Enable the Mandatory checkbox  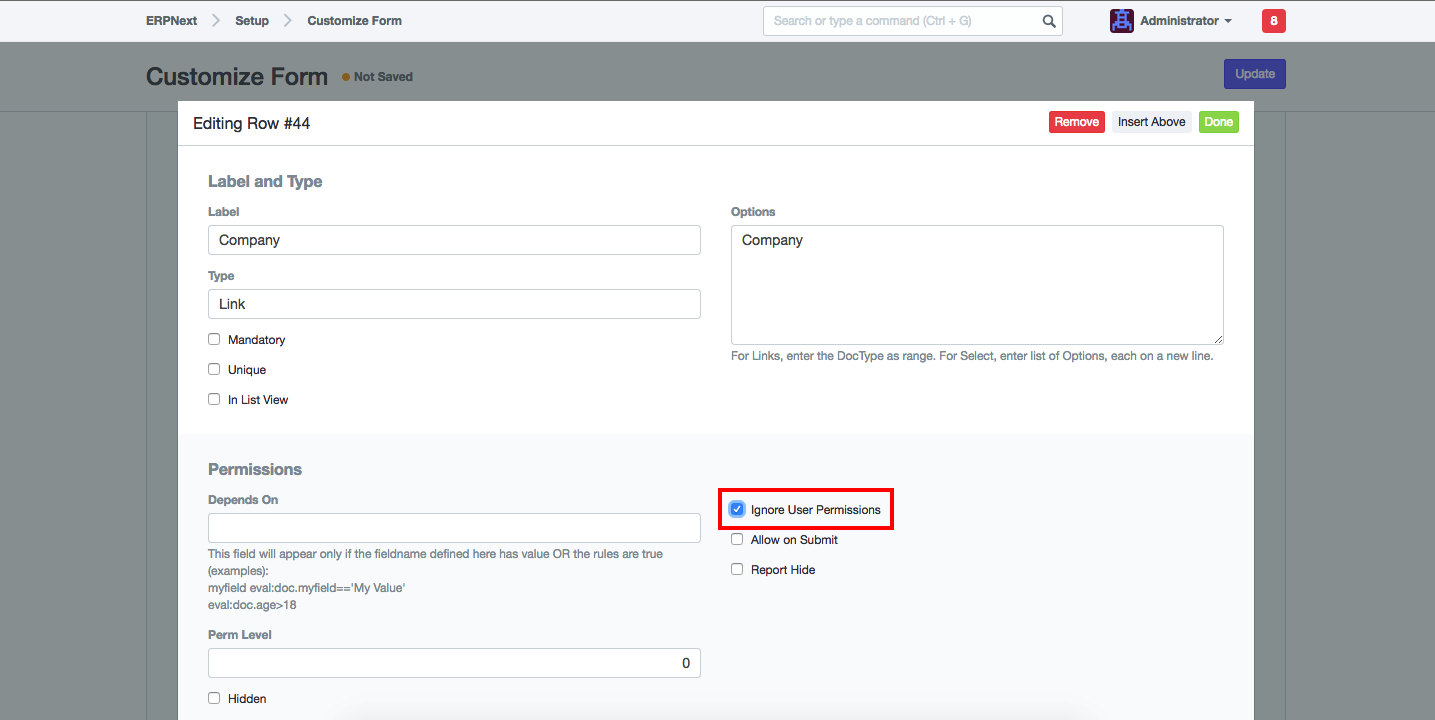[x=214, y=340]
